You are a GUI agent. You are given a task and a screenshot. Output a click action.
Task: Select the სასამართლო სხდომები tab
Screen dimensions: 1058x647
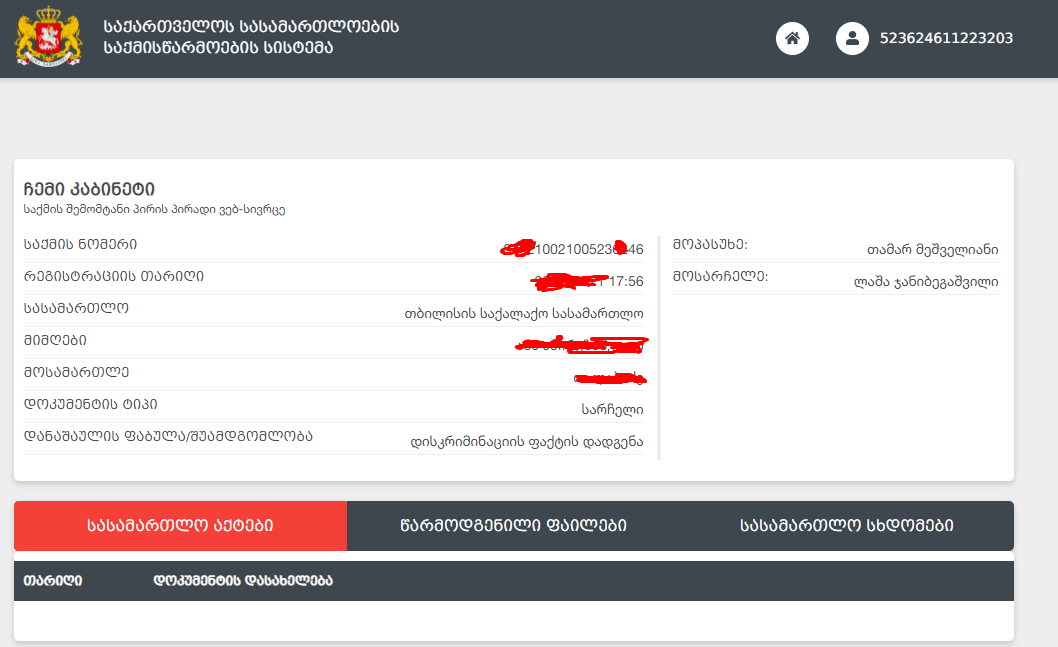(x=846, y=526)
